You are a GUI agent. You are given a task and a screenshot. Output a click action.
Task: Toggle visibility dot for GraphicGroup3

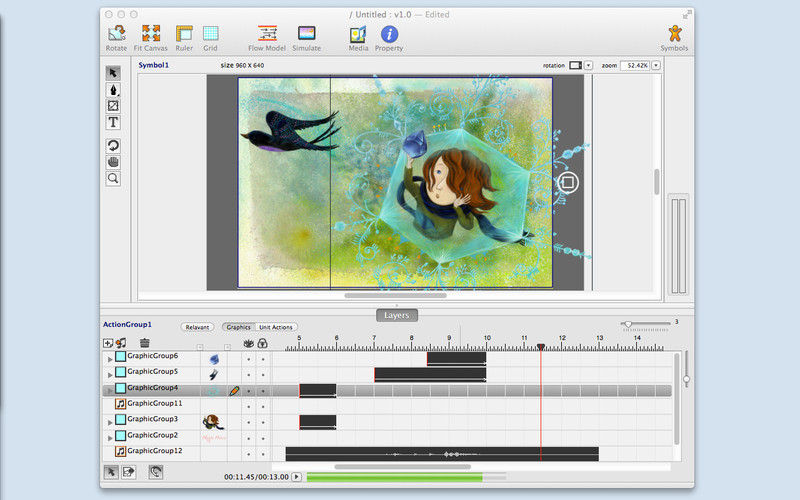point(249,422)
